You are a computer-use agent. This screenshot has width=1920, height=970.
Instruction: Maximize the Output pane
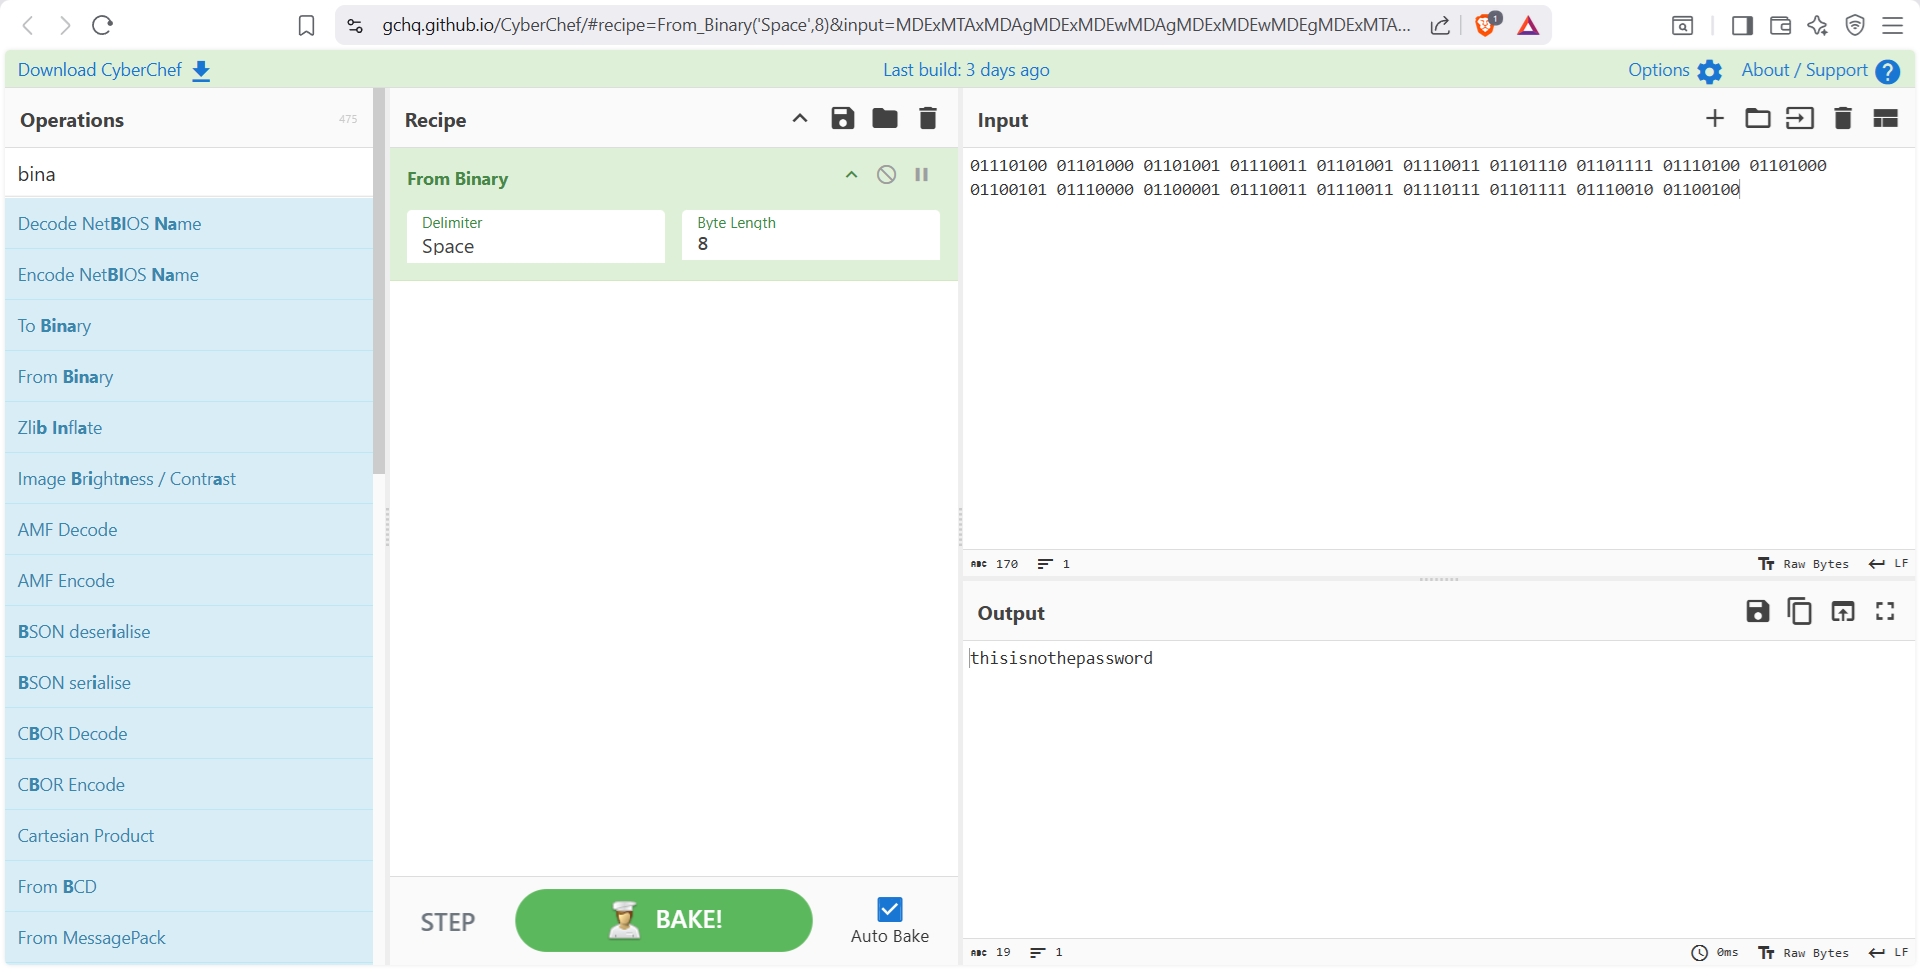pos(1886,611)
